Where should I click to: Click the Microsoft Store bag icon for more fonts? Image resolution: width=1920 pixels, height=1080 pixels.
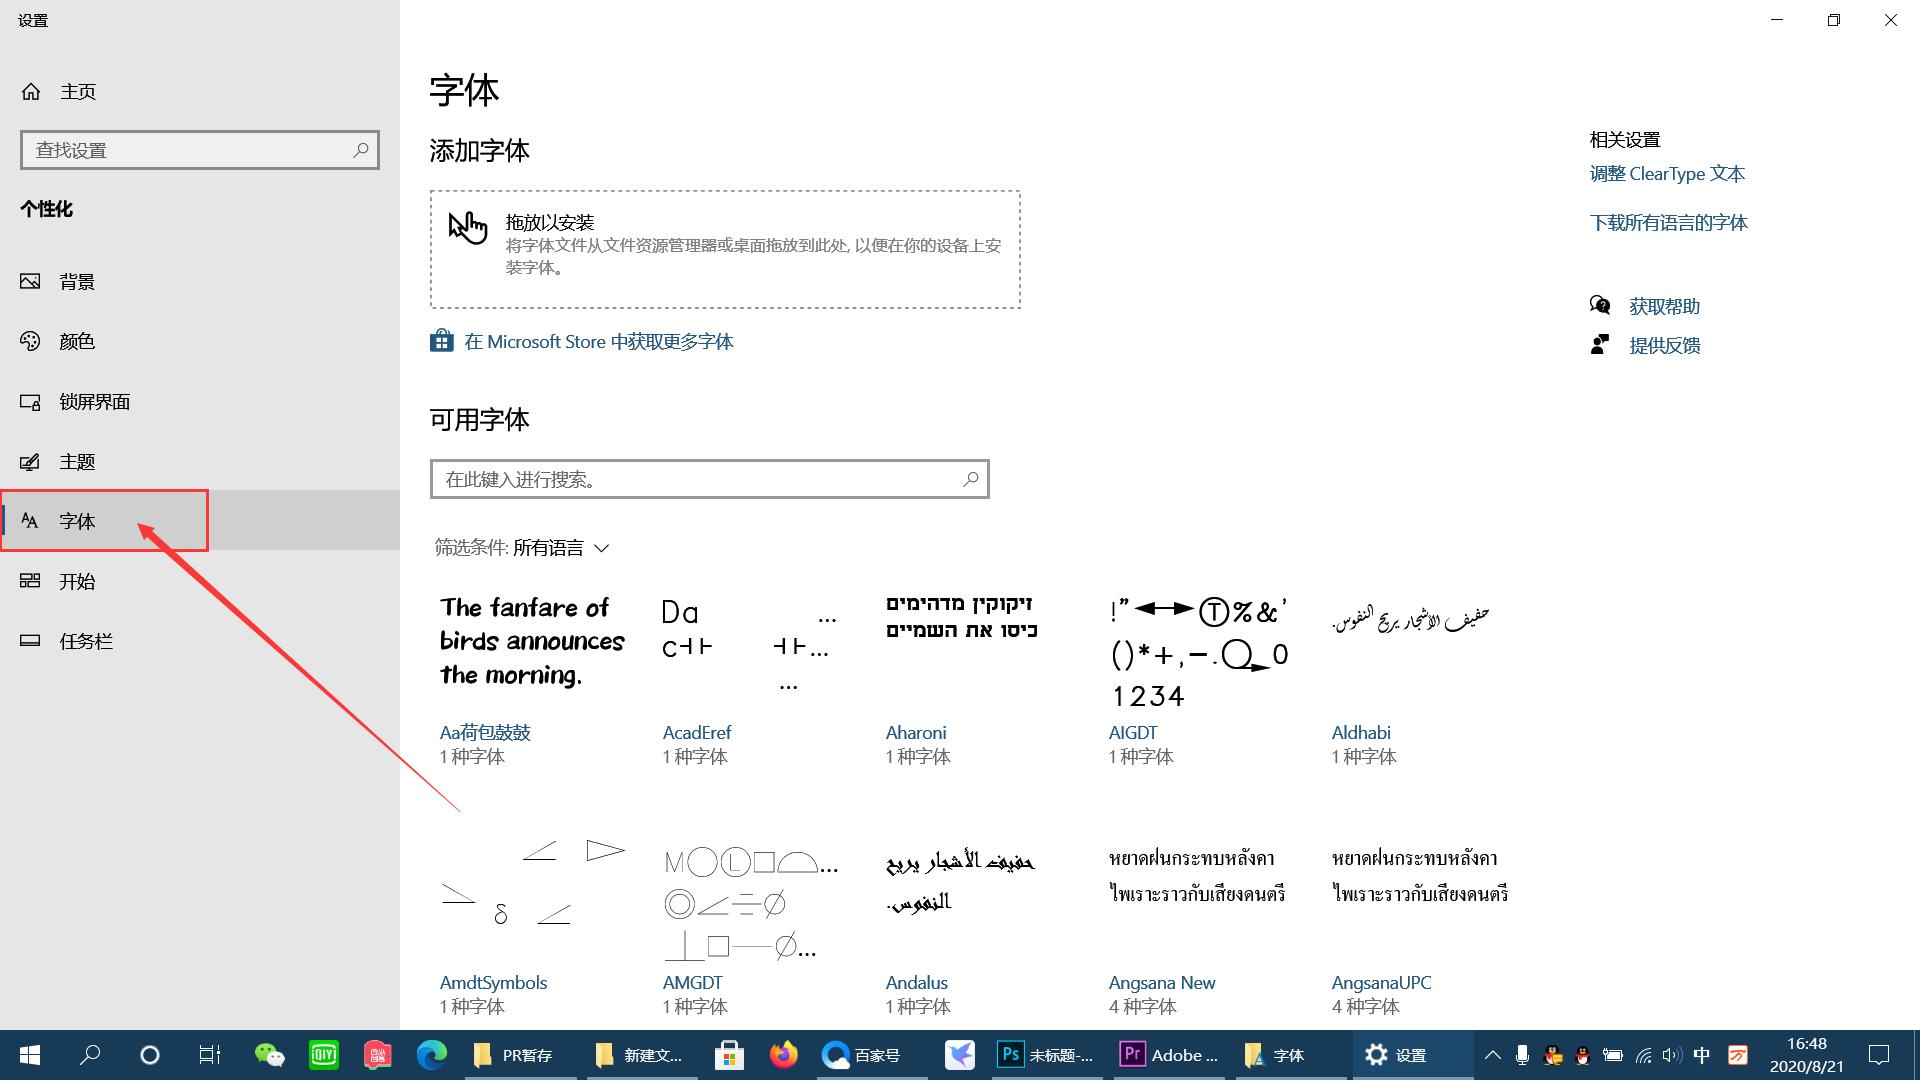441,340
